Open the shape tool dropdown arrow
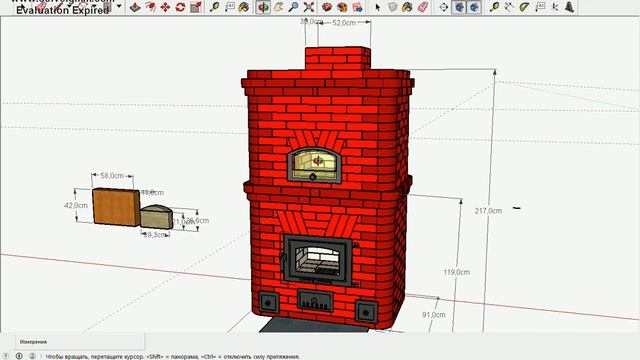 (119, 6)
